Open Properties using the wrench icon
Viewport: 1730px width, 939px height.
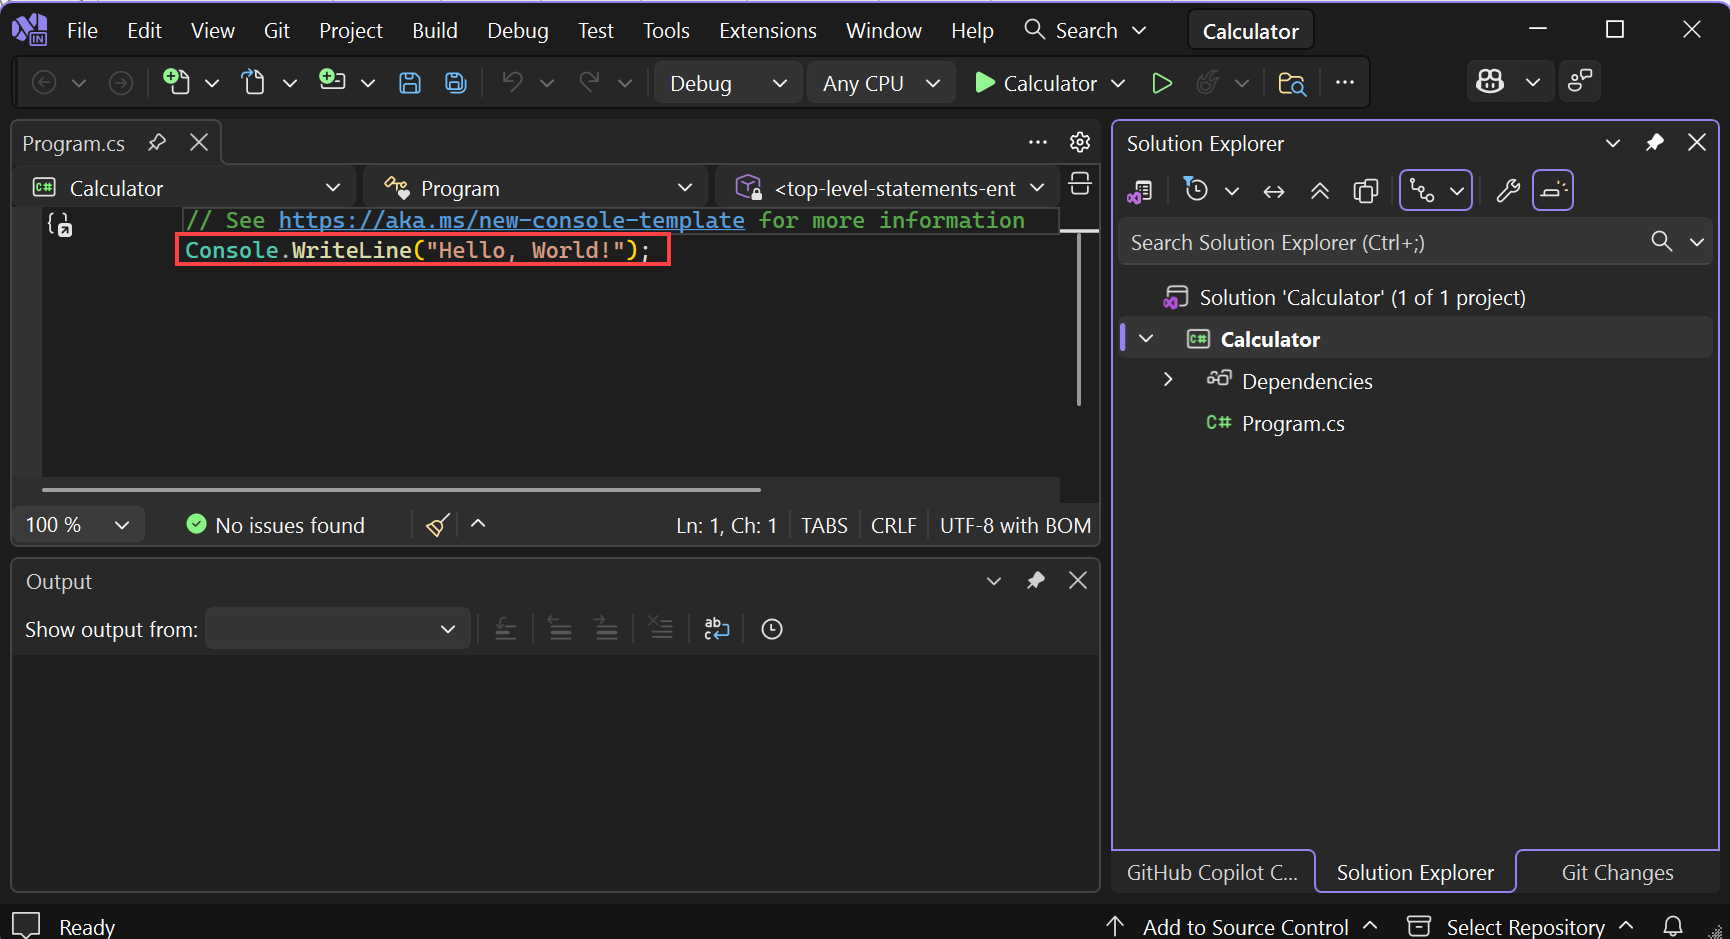pos(1507,190)
